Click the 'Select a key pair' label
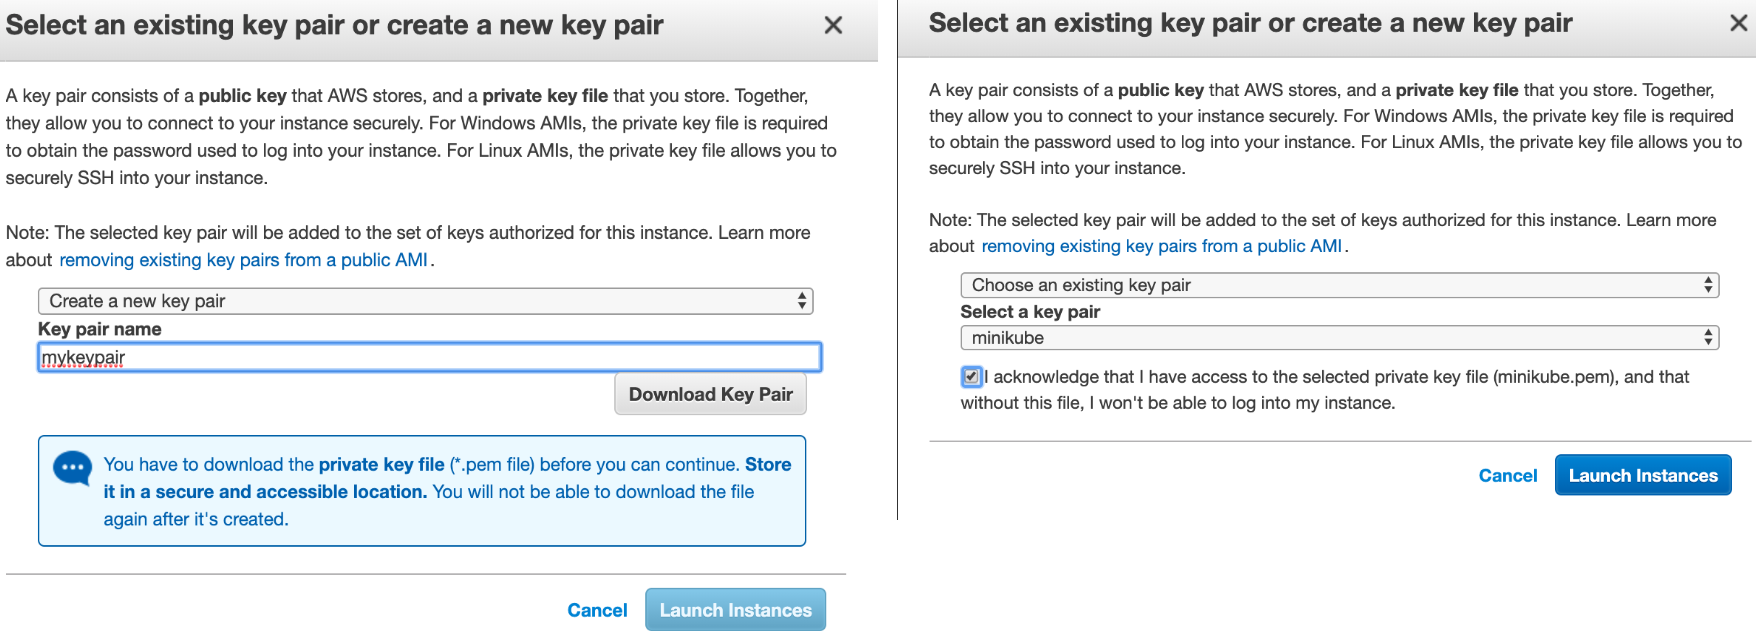This screenshot has width=1756, height=637. [1030, 312]
